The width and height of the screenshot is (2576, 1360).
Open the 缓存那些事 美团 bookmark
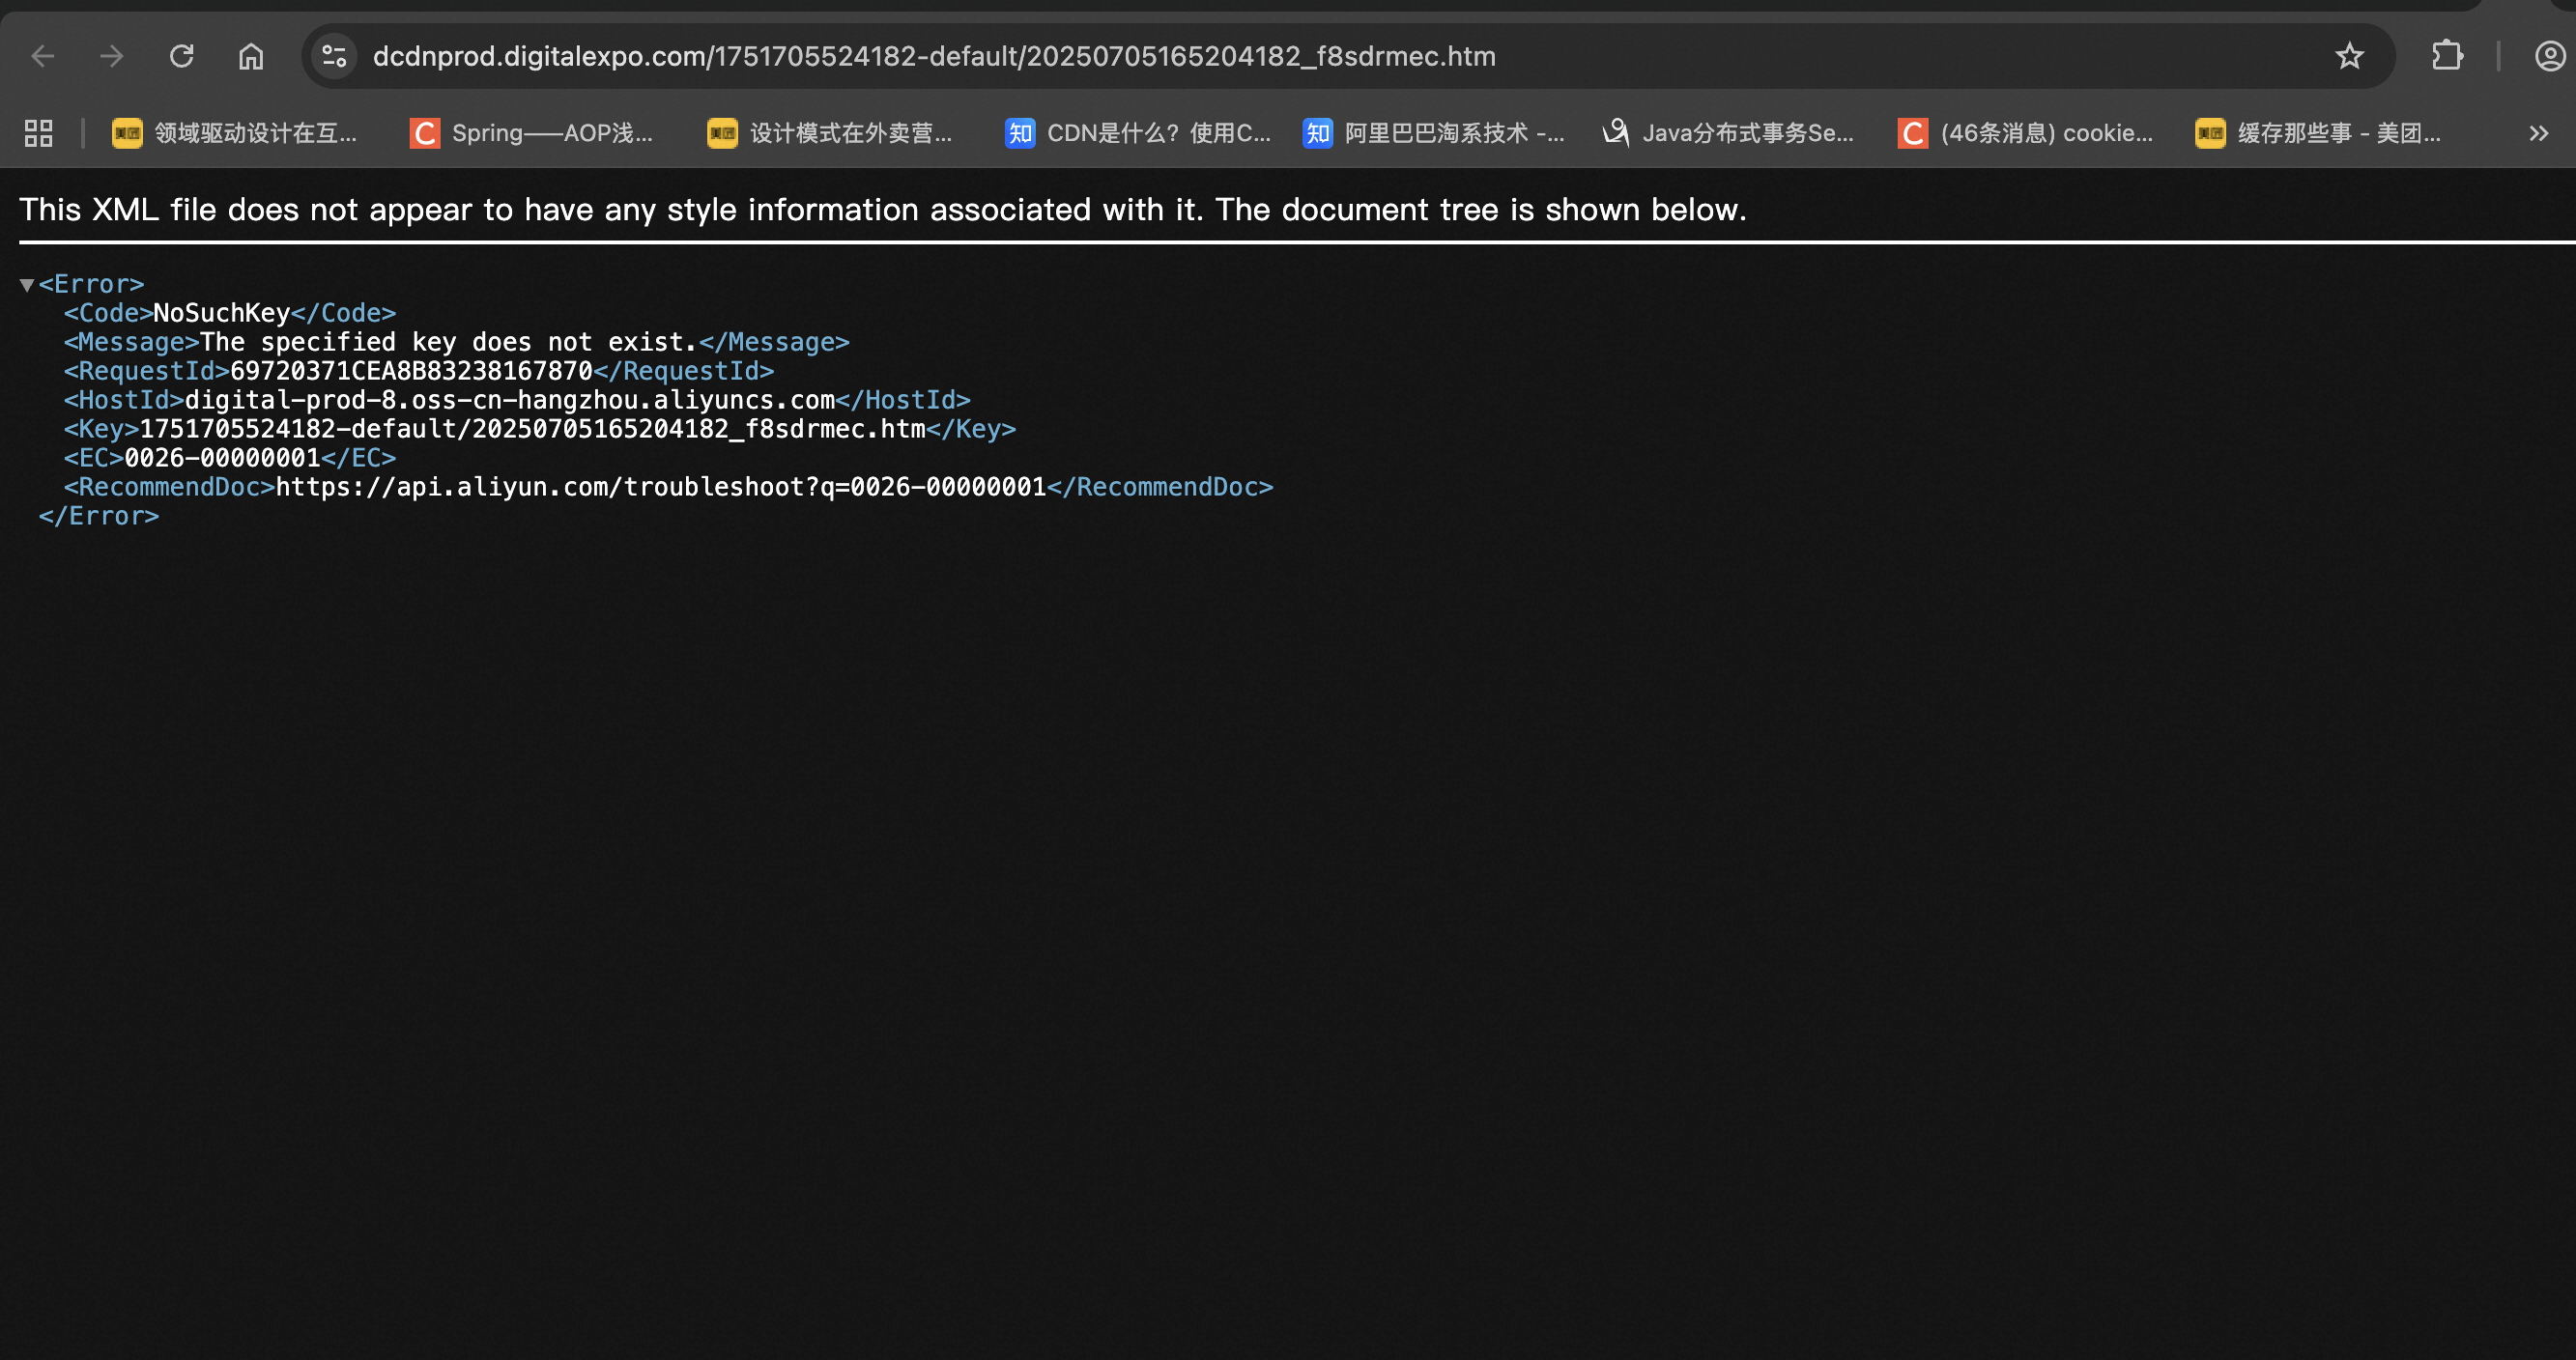(2318, 133)
